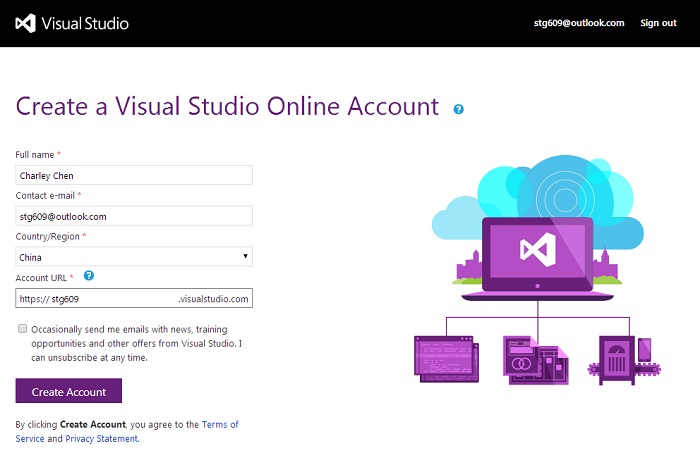Click the Contact e-mail label

click(45, 195)
